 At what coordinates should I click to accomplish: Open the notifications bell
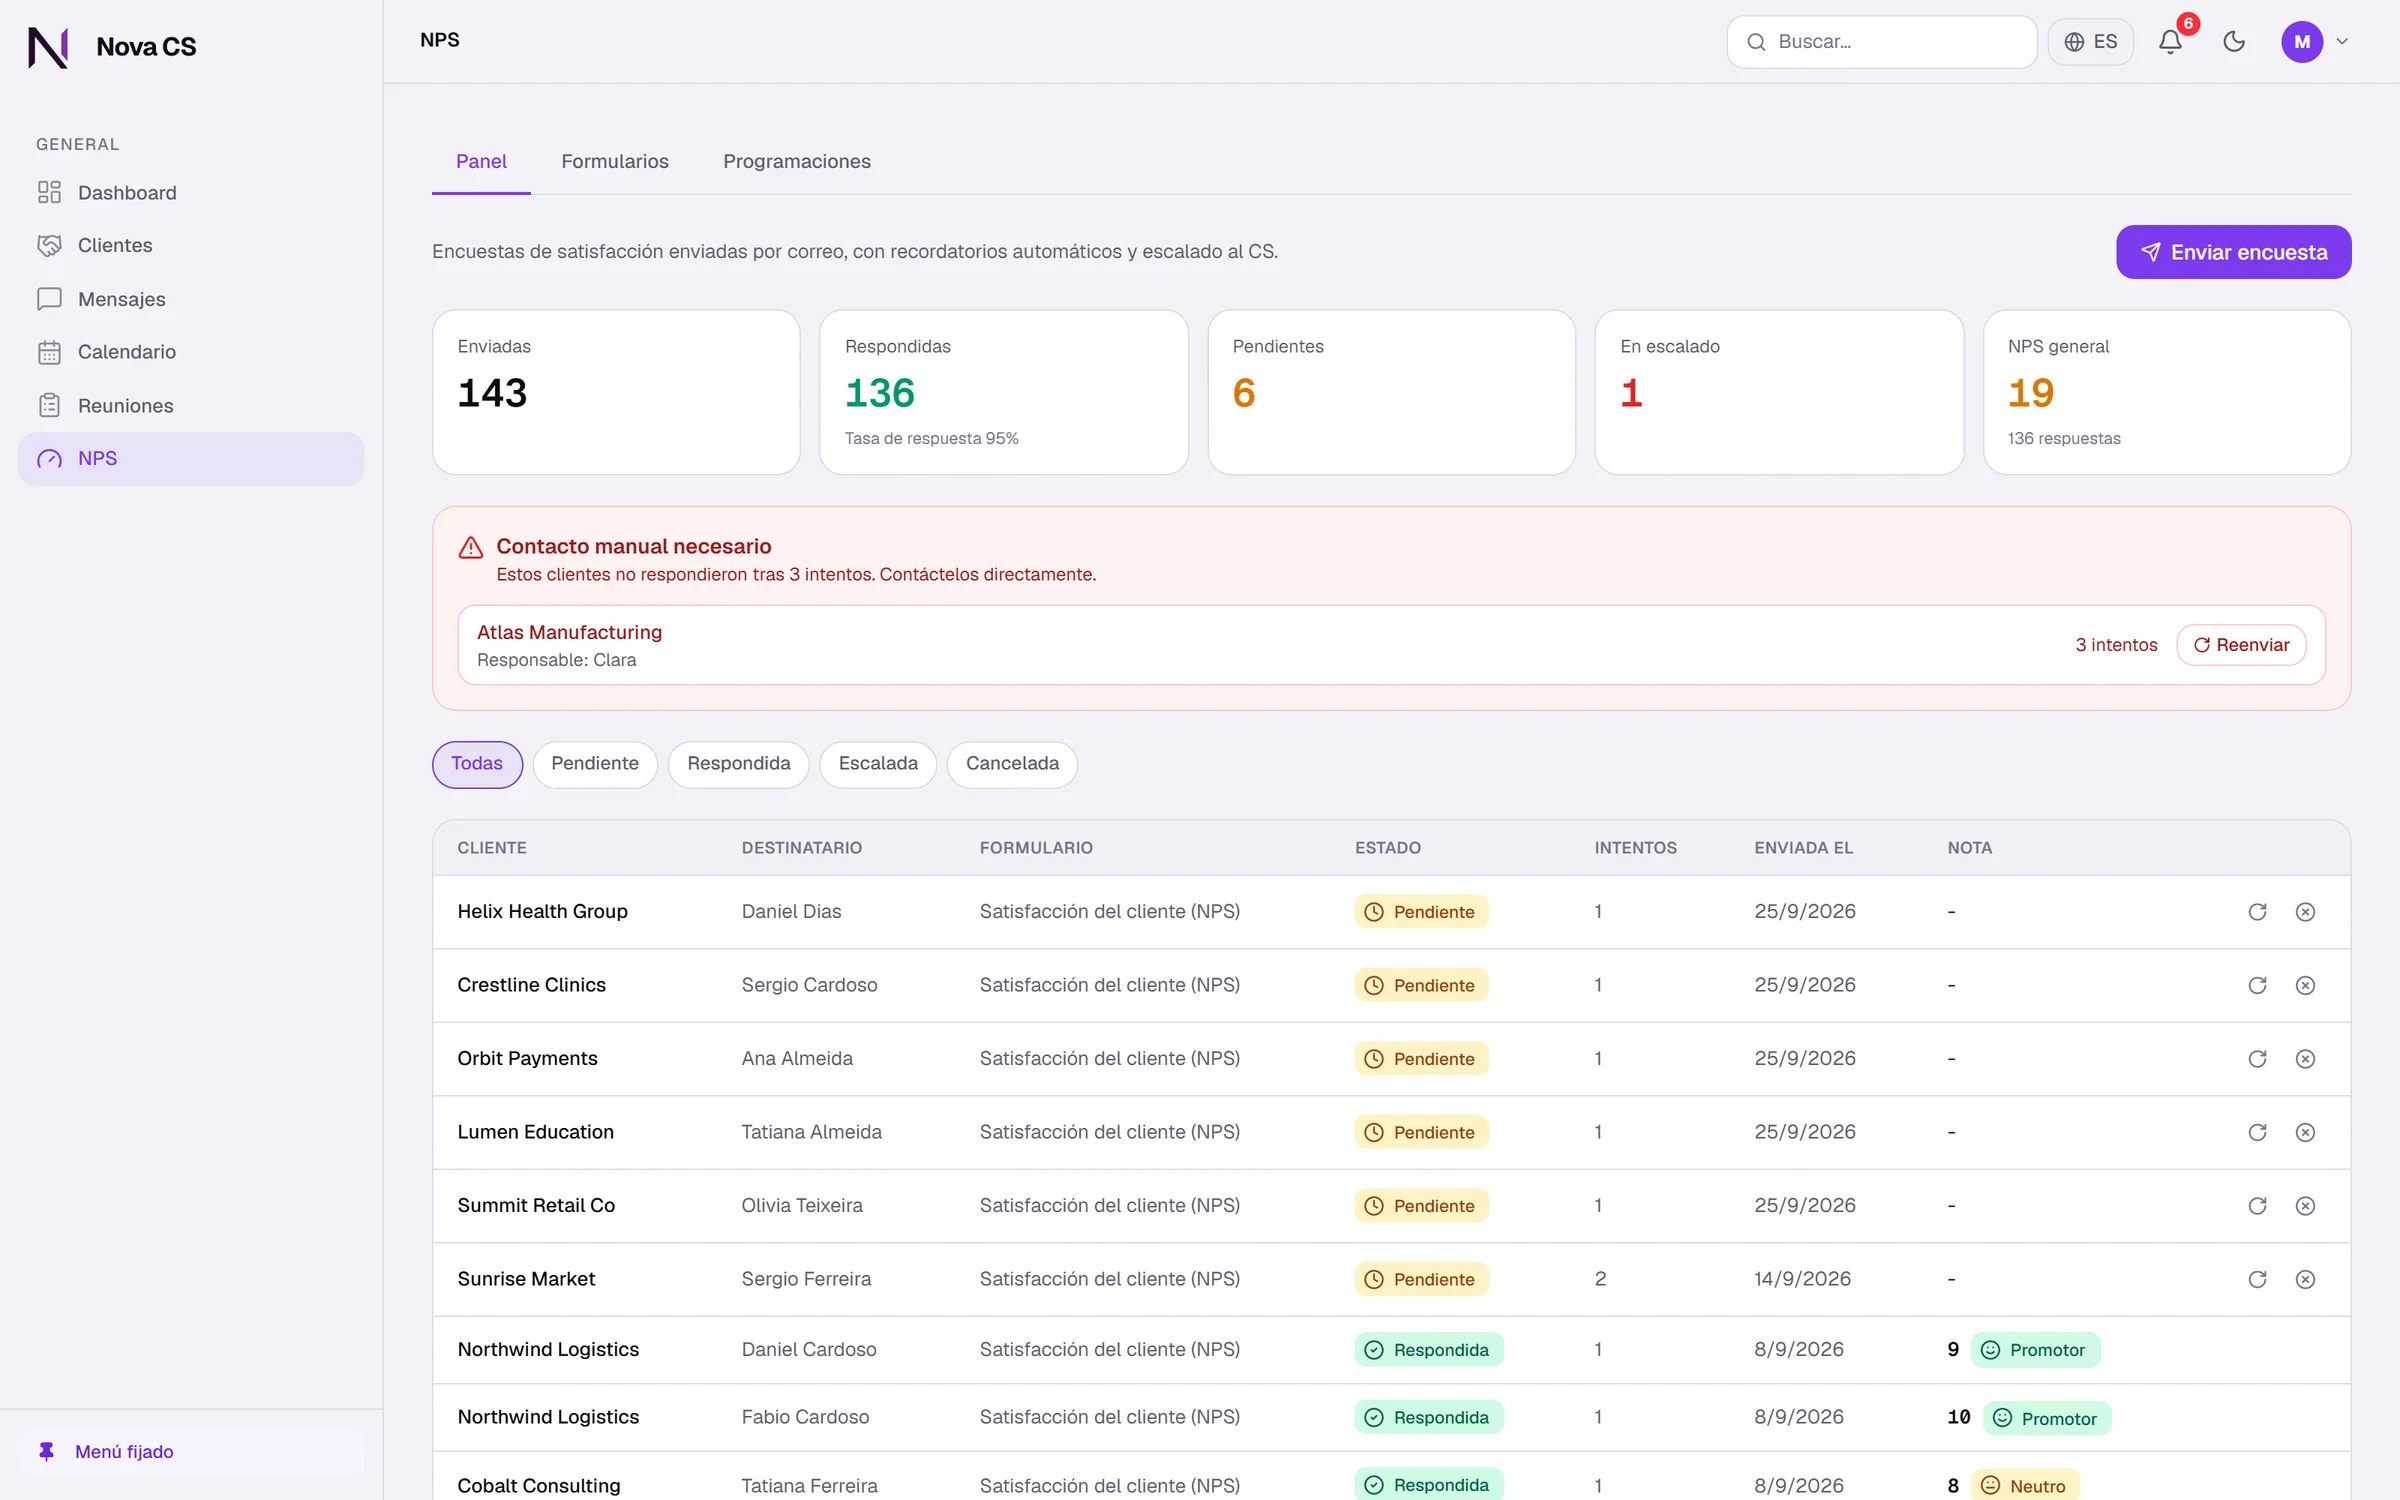pyautogui.click(x=2170, y=42)
